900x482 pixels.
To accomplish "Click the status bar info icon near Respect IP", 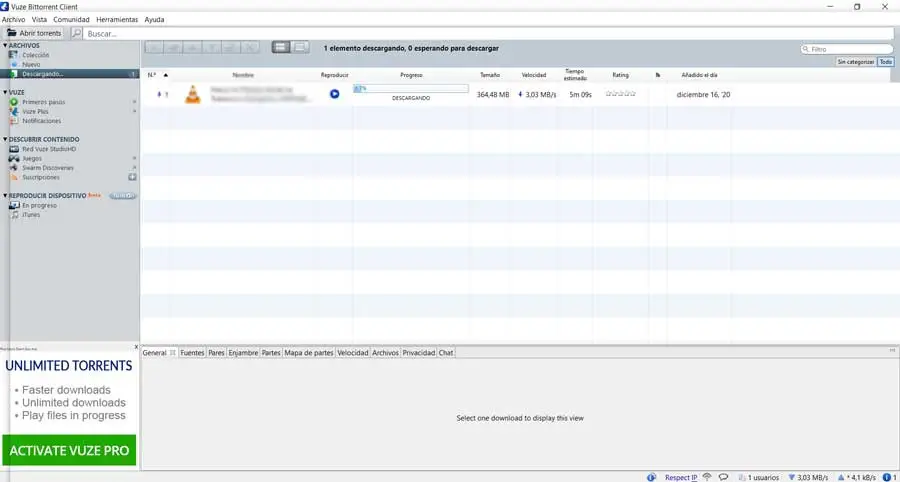I will 651,477.
